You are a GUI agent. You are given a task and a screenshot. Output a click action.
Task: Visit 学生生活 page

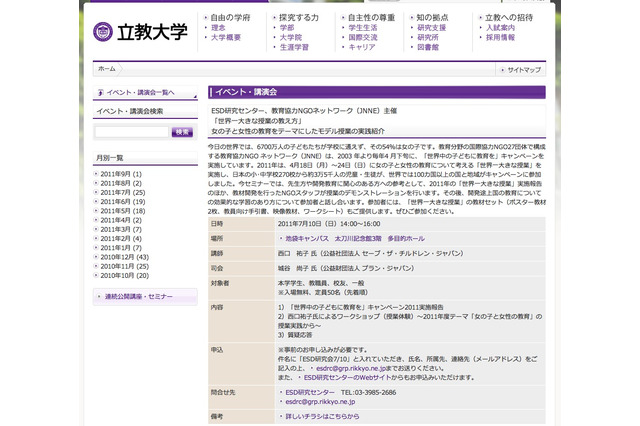click(x=363, y=28)
